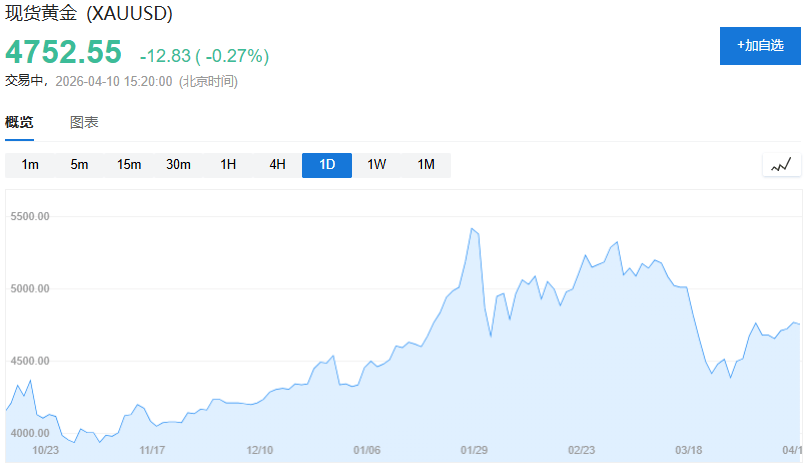The image size is (804, 463).
Task: Click the 现货黄金 (XAUUSD) title
Action: click(89, 14)
